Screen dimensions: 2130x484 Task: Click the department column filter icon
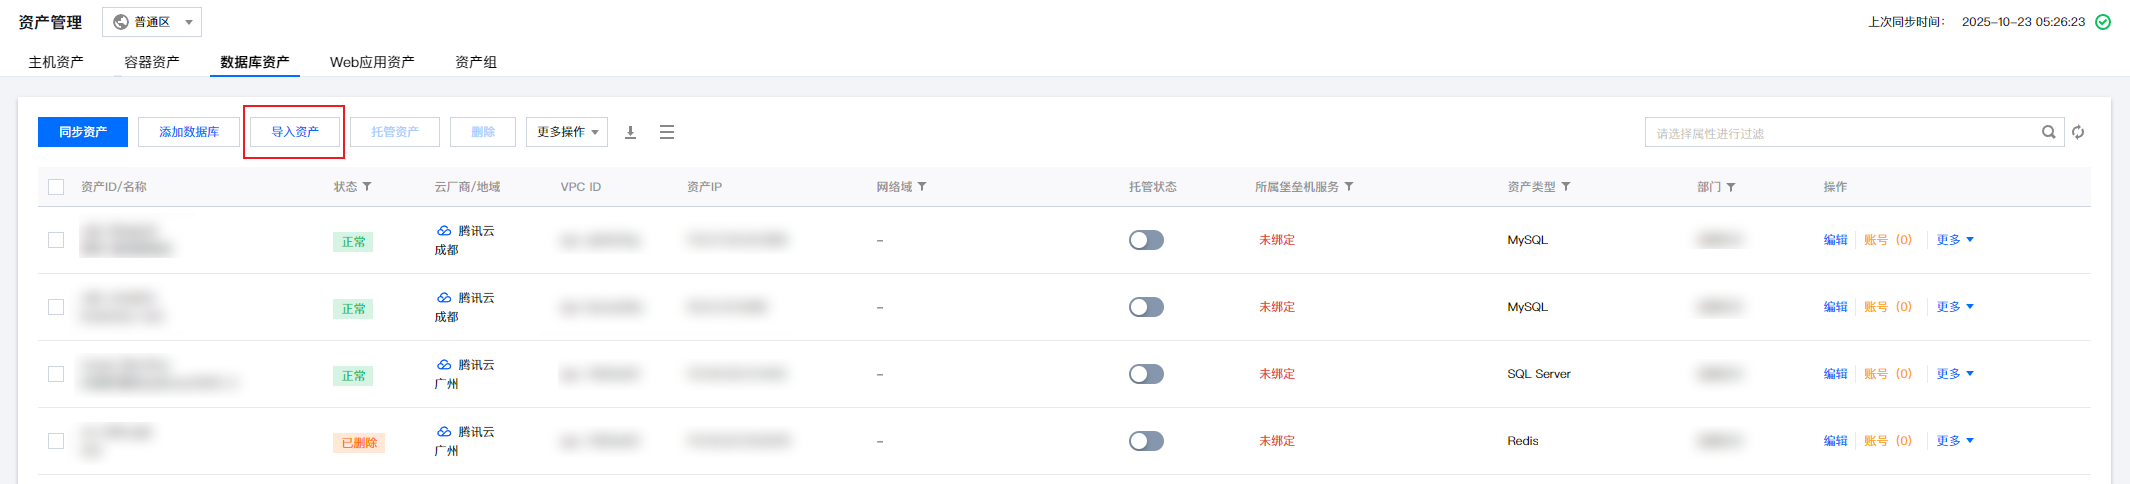coord(1731,187)
